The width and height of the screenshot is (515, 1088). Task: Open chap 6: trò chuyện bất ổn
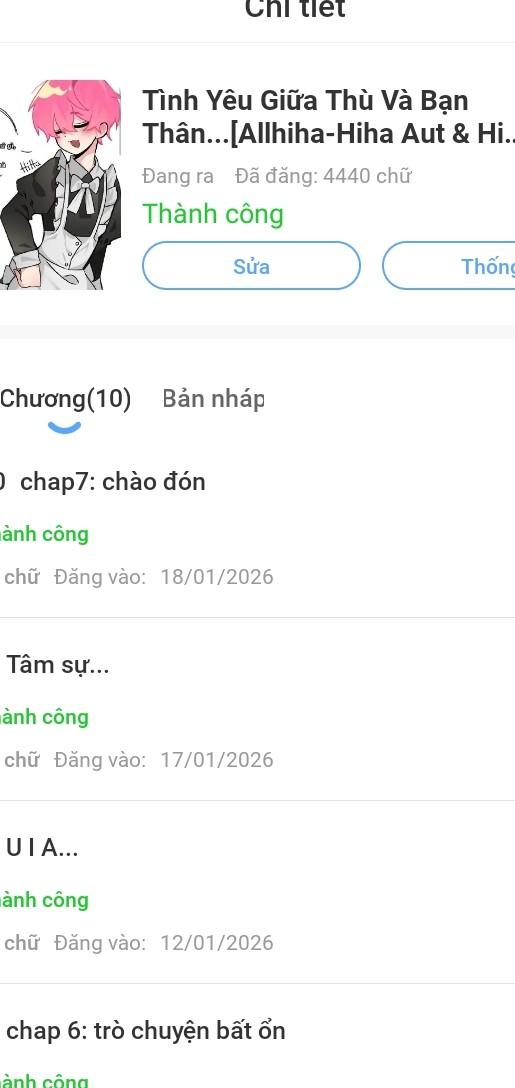tap(146, 1030)
